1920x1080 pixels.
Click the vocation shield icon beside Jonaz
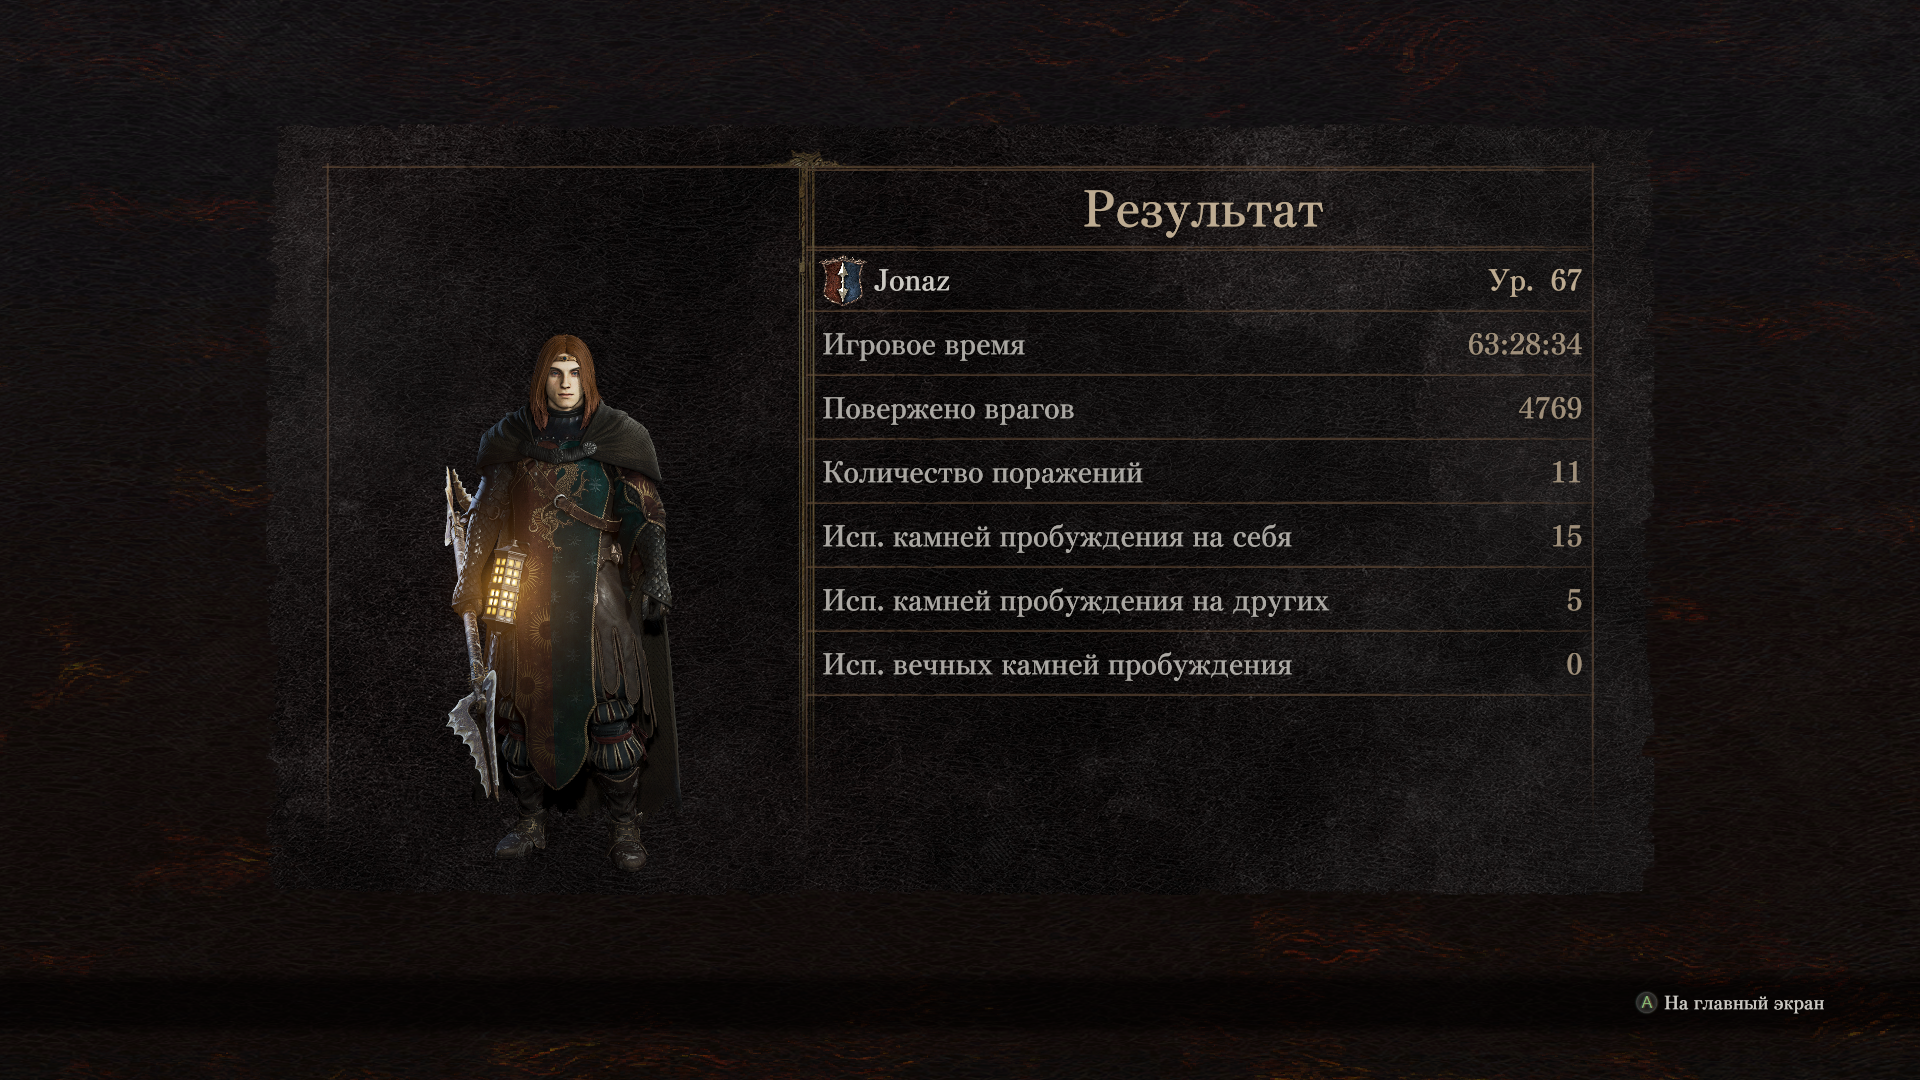[841, 281]
